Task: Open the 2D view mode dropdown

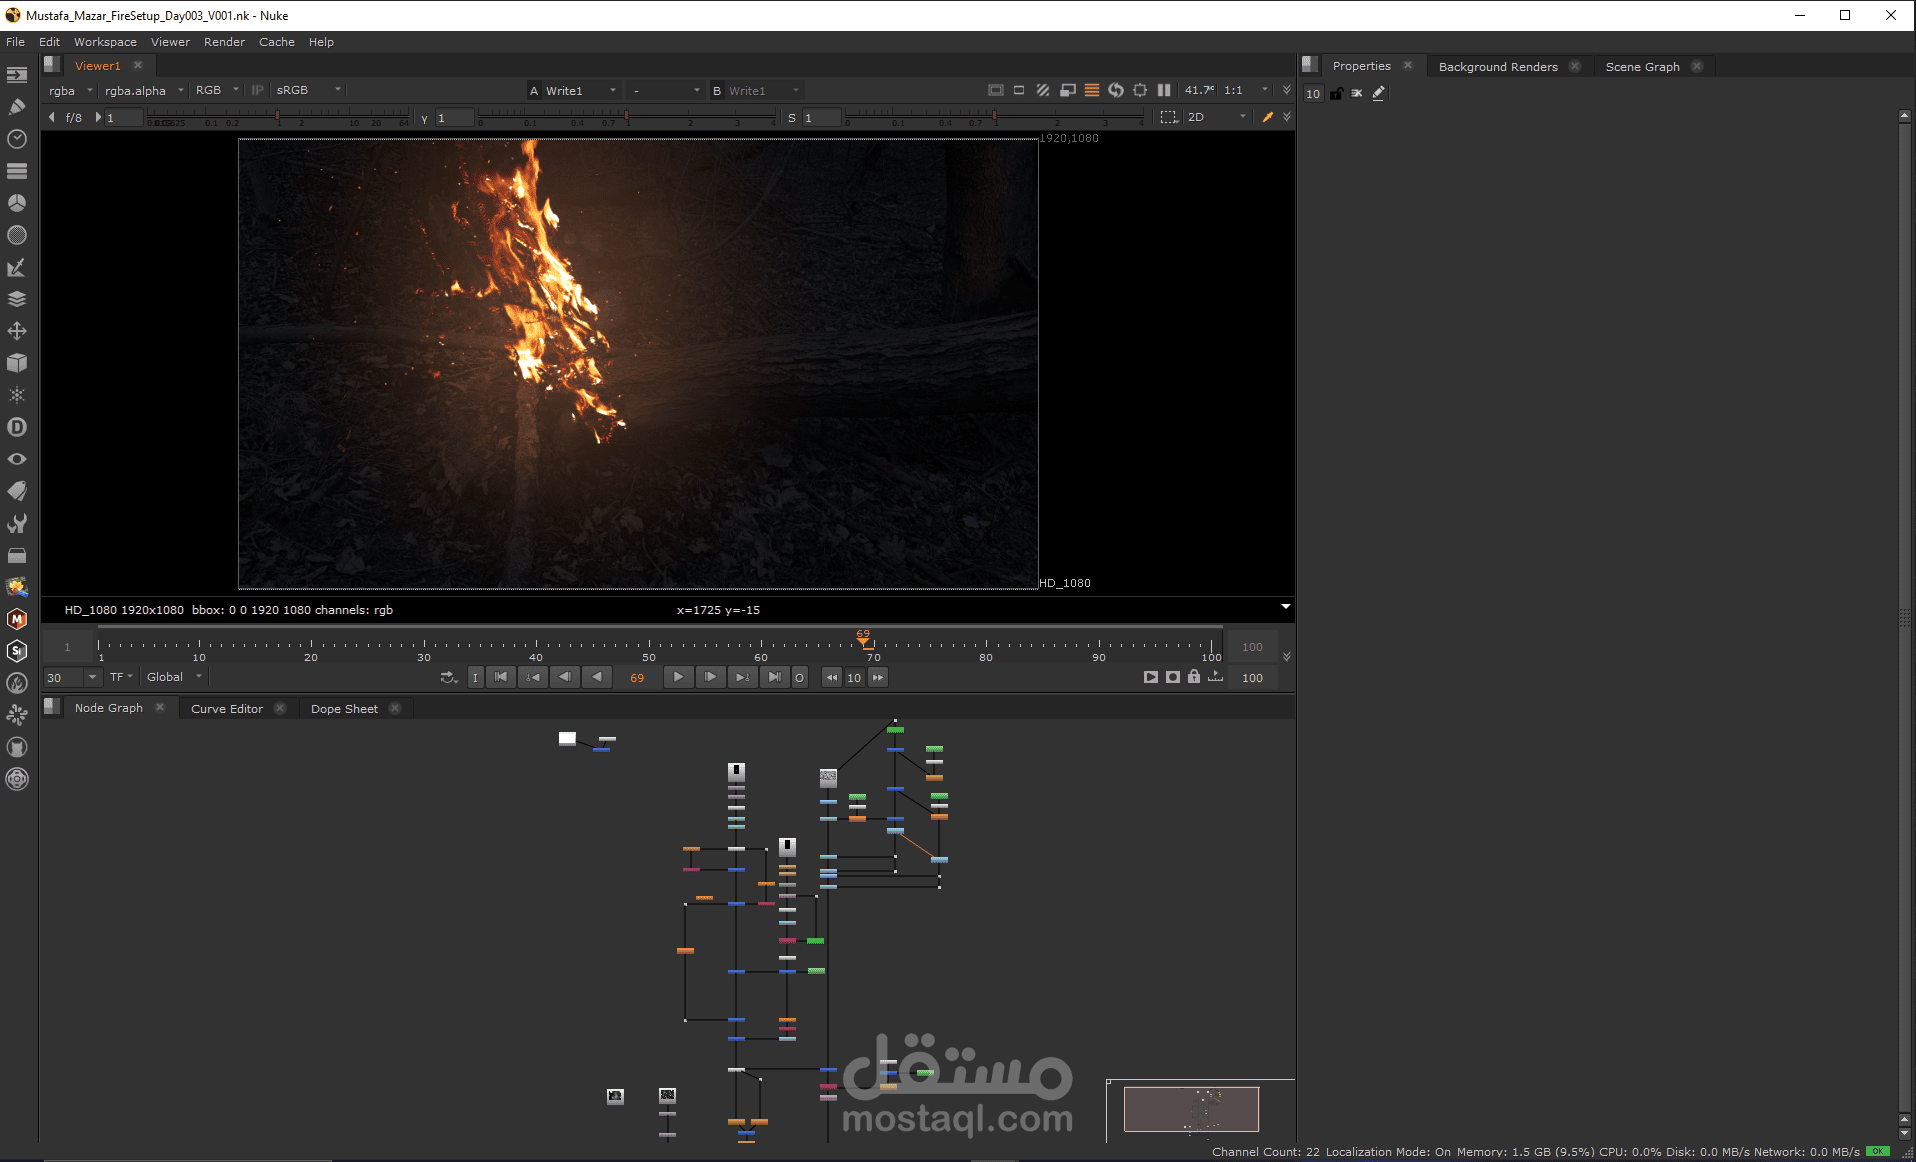Action: tap(1216, 117)
